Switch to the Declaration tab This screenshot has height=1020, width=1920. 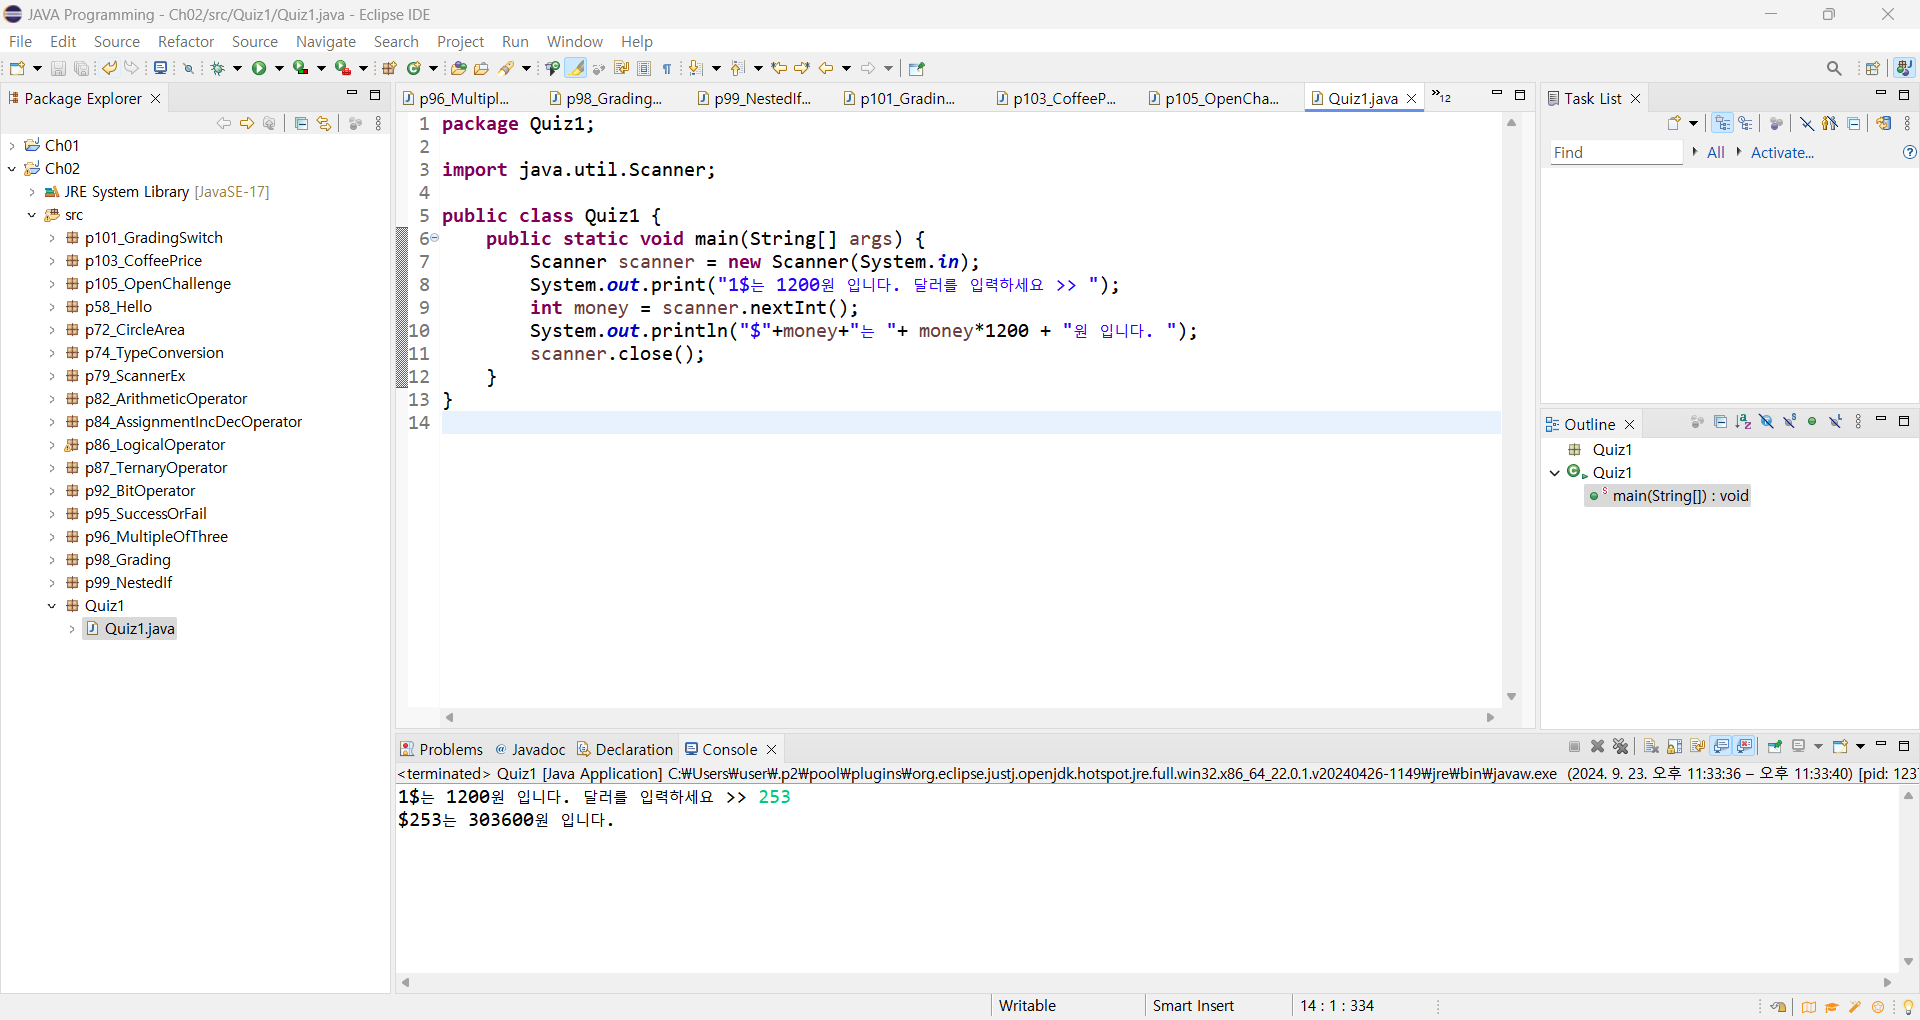(625, 749)
